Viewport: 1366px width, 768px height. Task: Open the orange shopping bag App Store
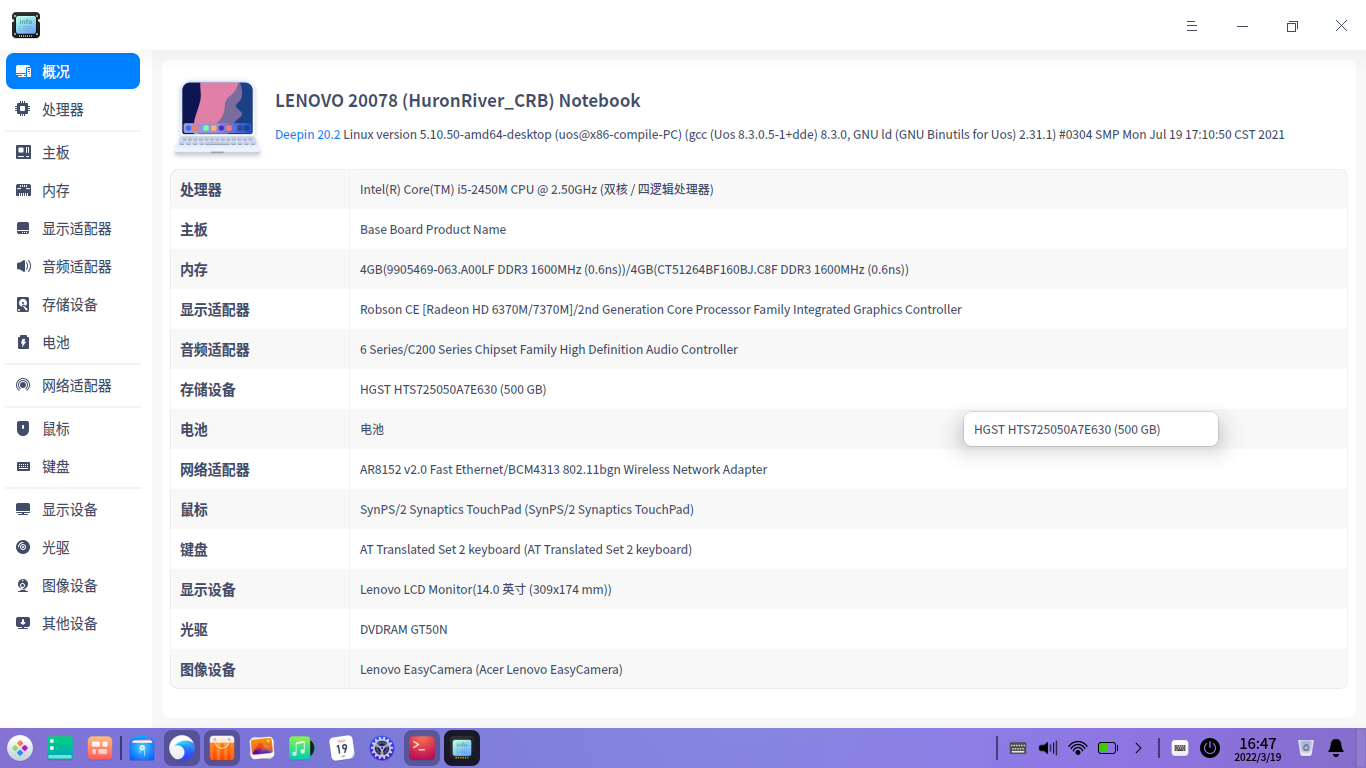tap(222, 748)
